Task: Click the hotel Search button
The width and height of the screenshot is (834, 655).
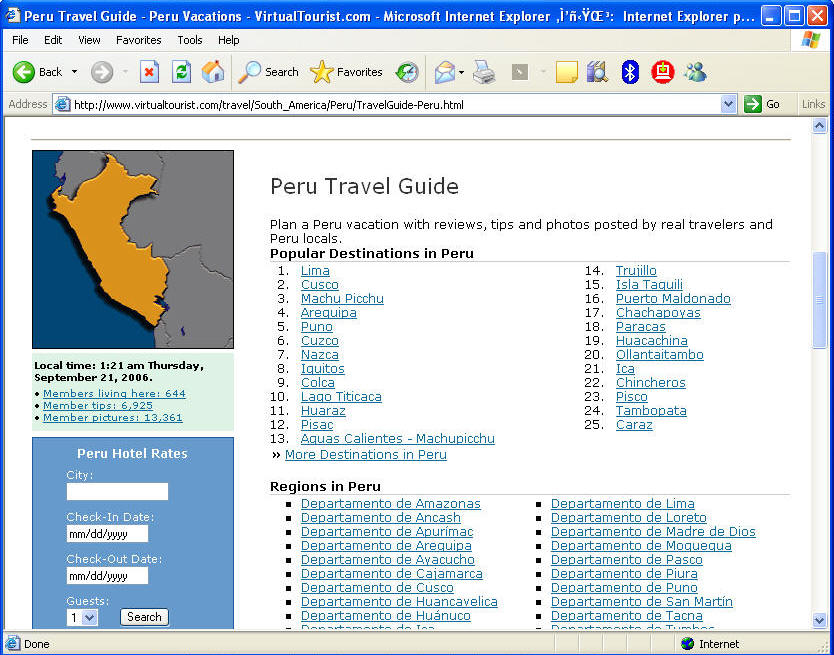Action: [x=144, y=617]
